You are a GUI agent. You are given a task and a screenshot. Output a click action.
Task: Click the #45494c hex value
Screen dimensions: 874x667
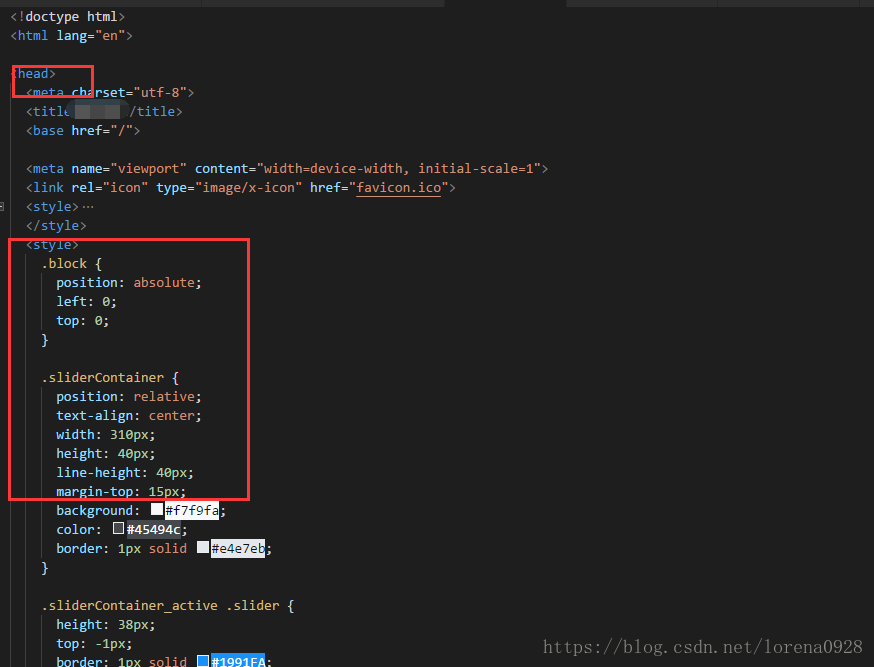pyautogui.click(x=153, y=529)
